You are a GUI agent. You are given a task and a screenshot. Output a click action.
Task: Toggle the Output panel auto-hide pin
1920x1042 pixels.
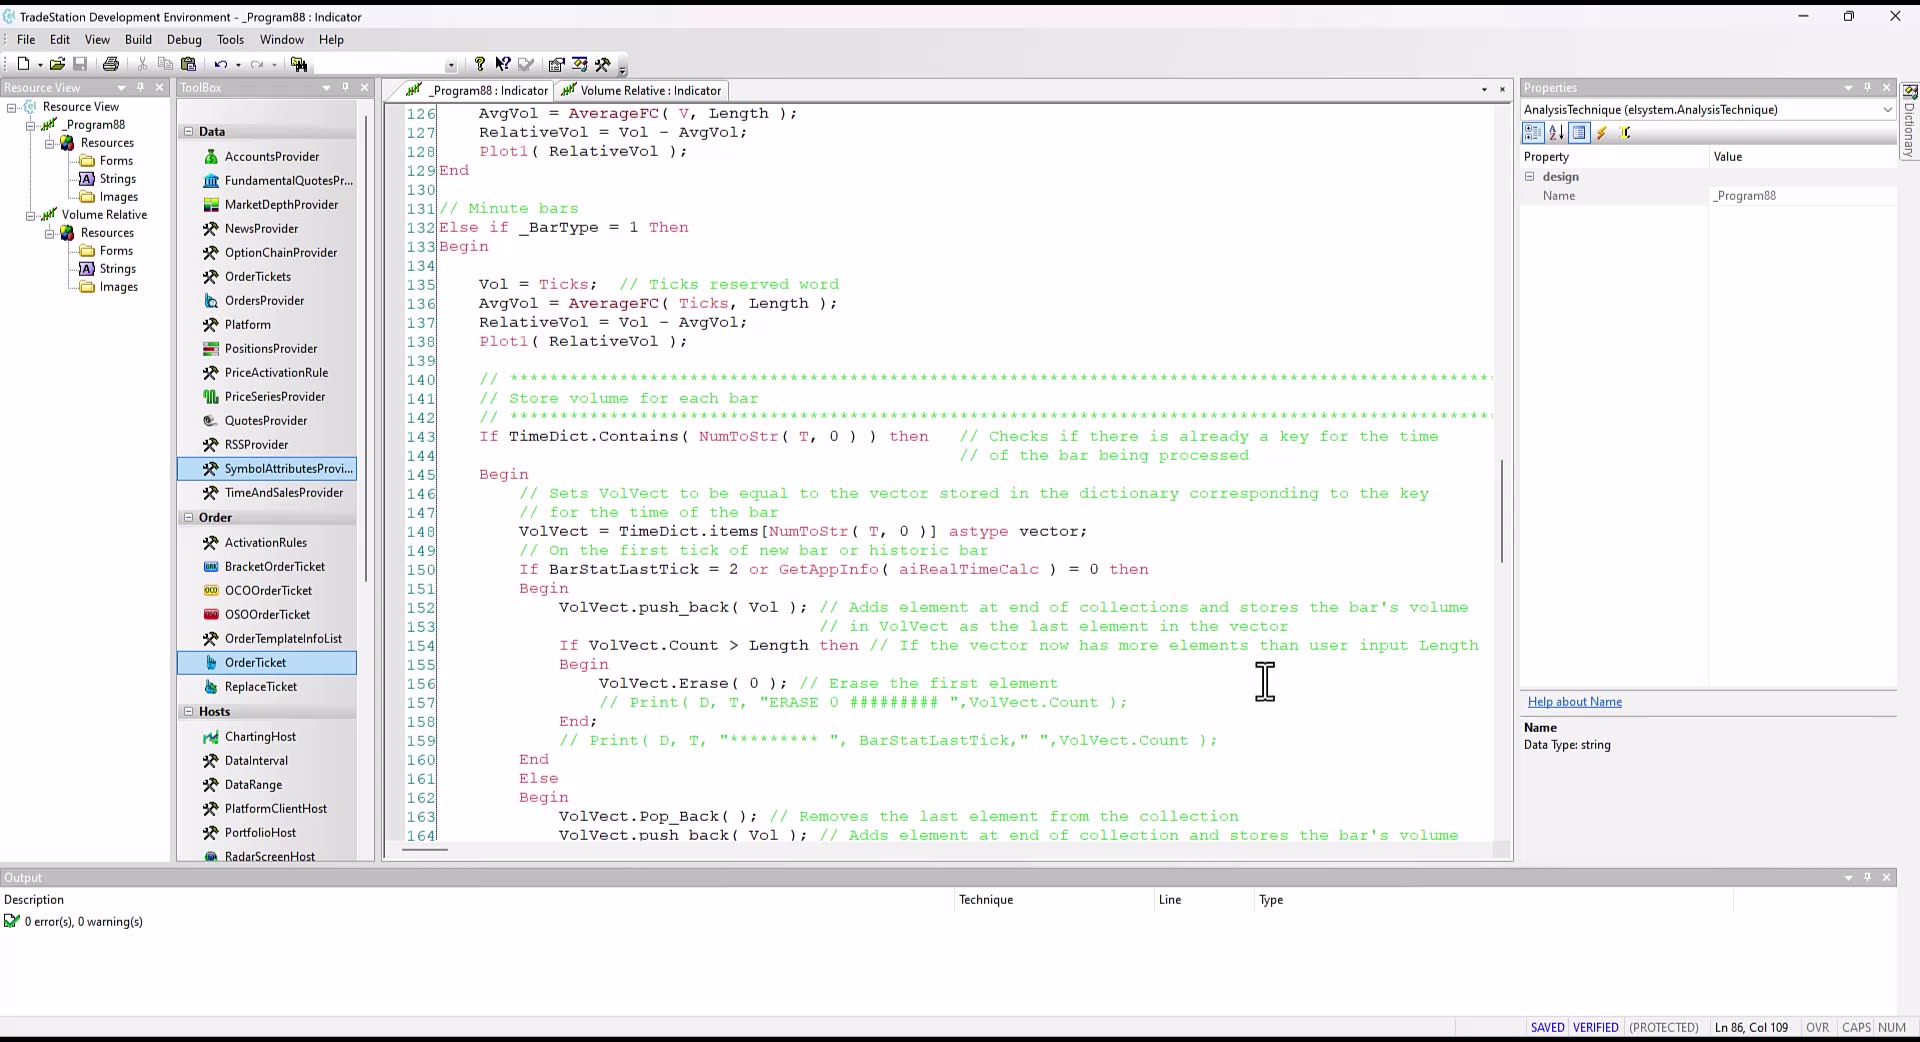click(1868, 878)
